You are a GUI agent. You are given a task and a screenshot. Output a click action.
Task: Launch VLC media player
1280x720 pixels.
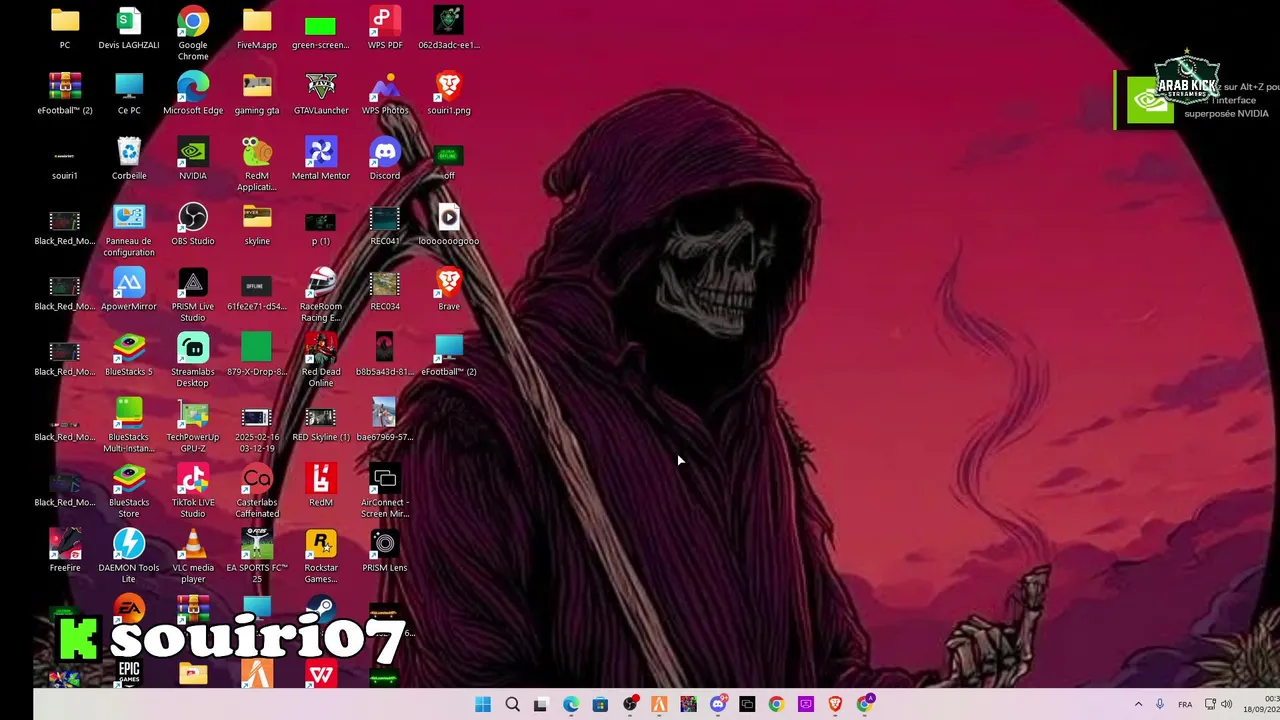pos(193,557)
